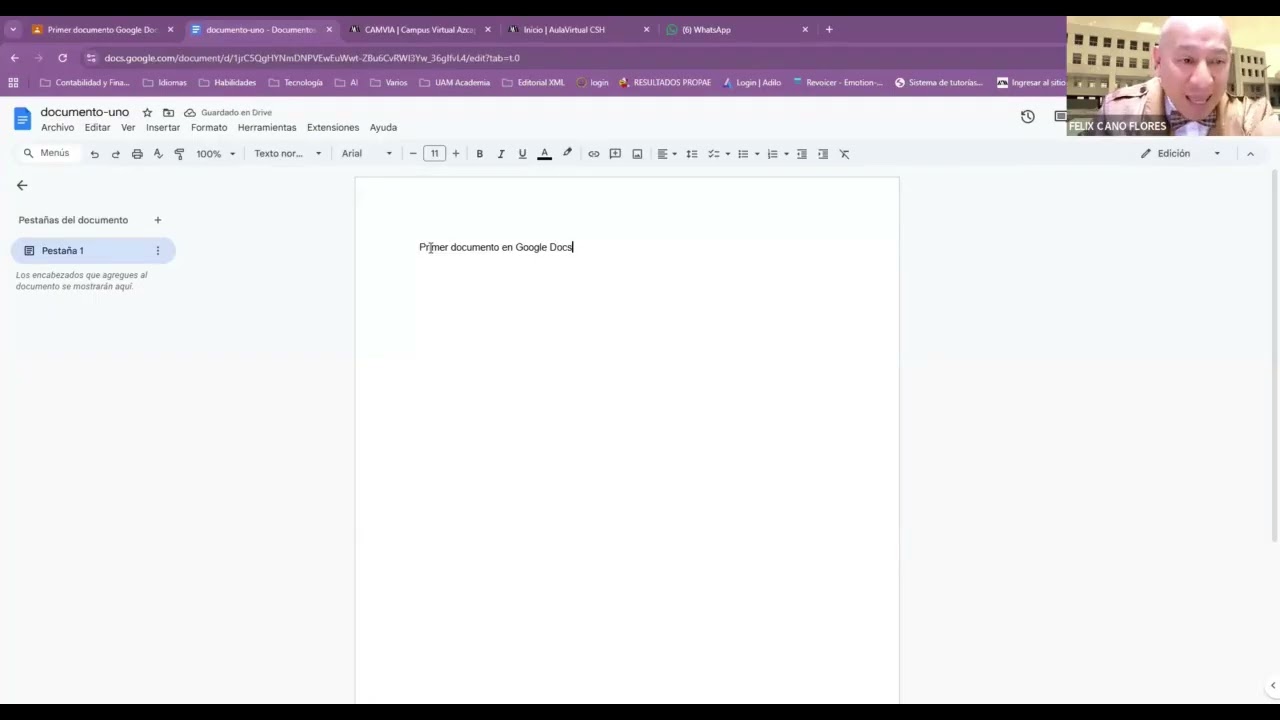Click the Redo arrow in toolbar
Screen dimensions: 1280x720
coord(115,154)
